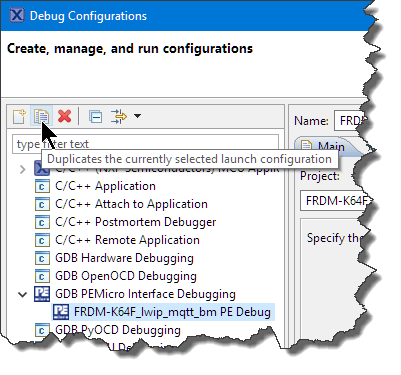Click the C/C++ Postmortem Debugger icon
Viewport: 401px width, 375px height.
pos(42,222)
